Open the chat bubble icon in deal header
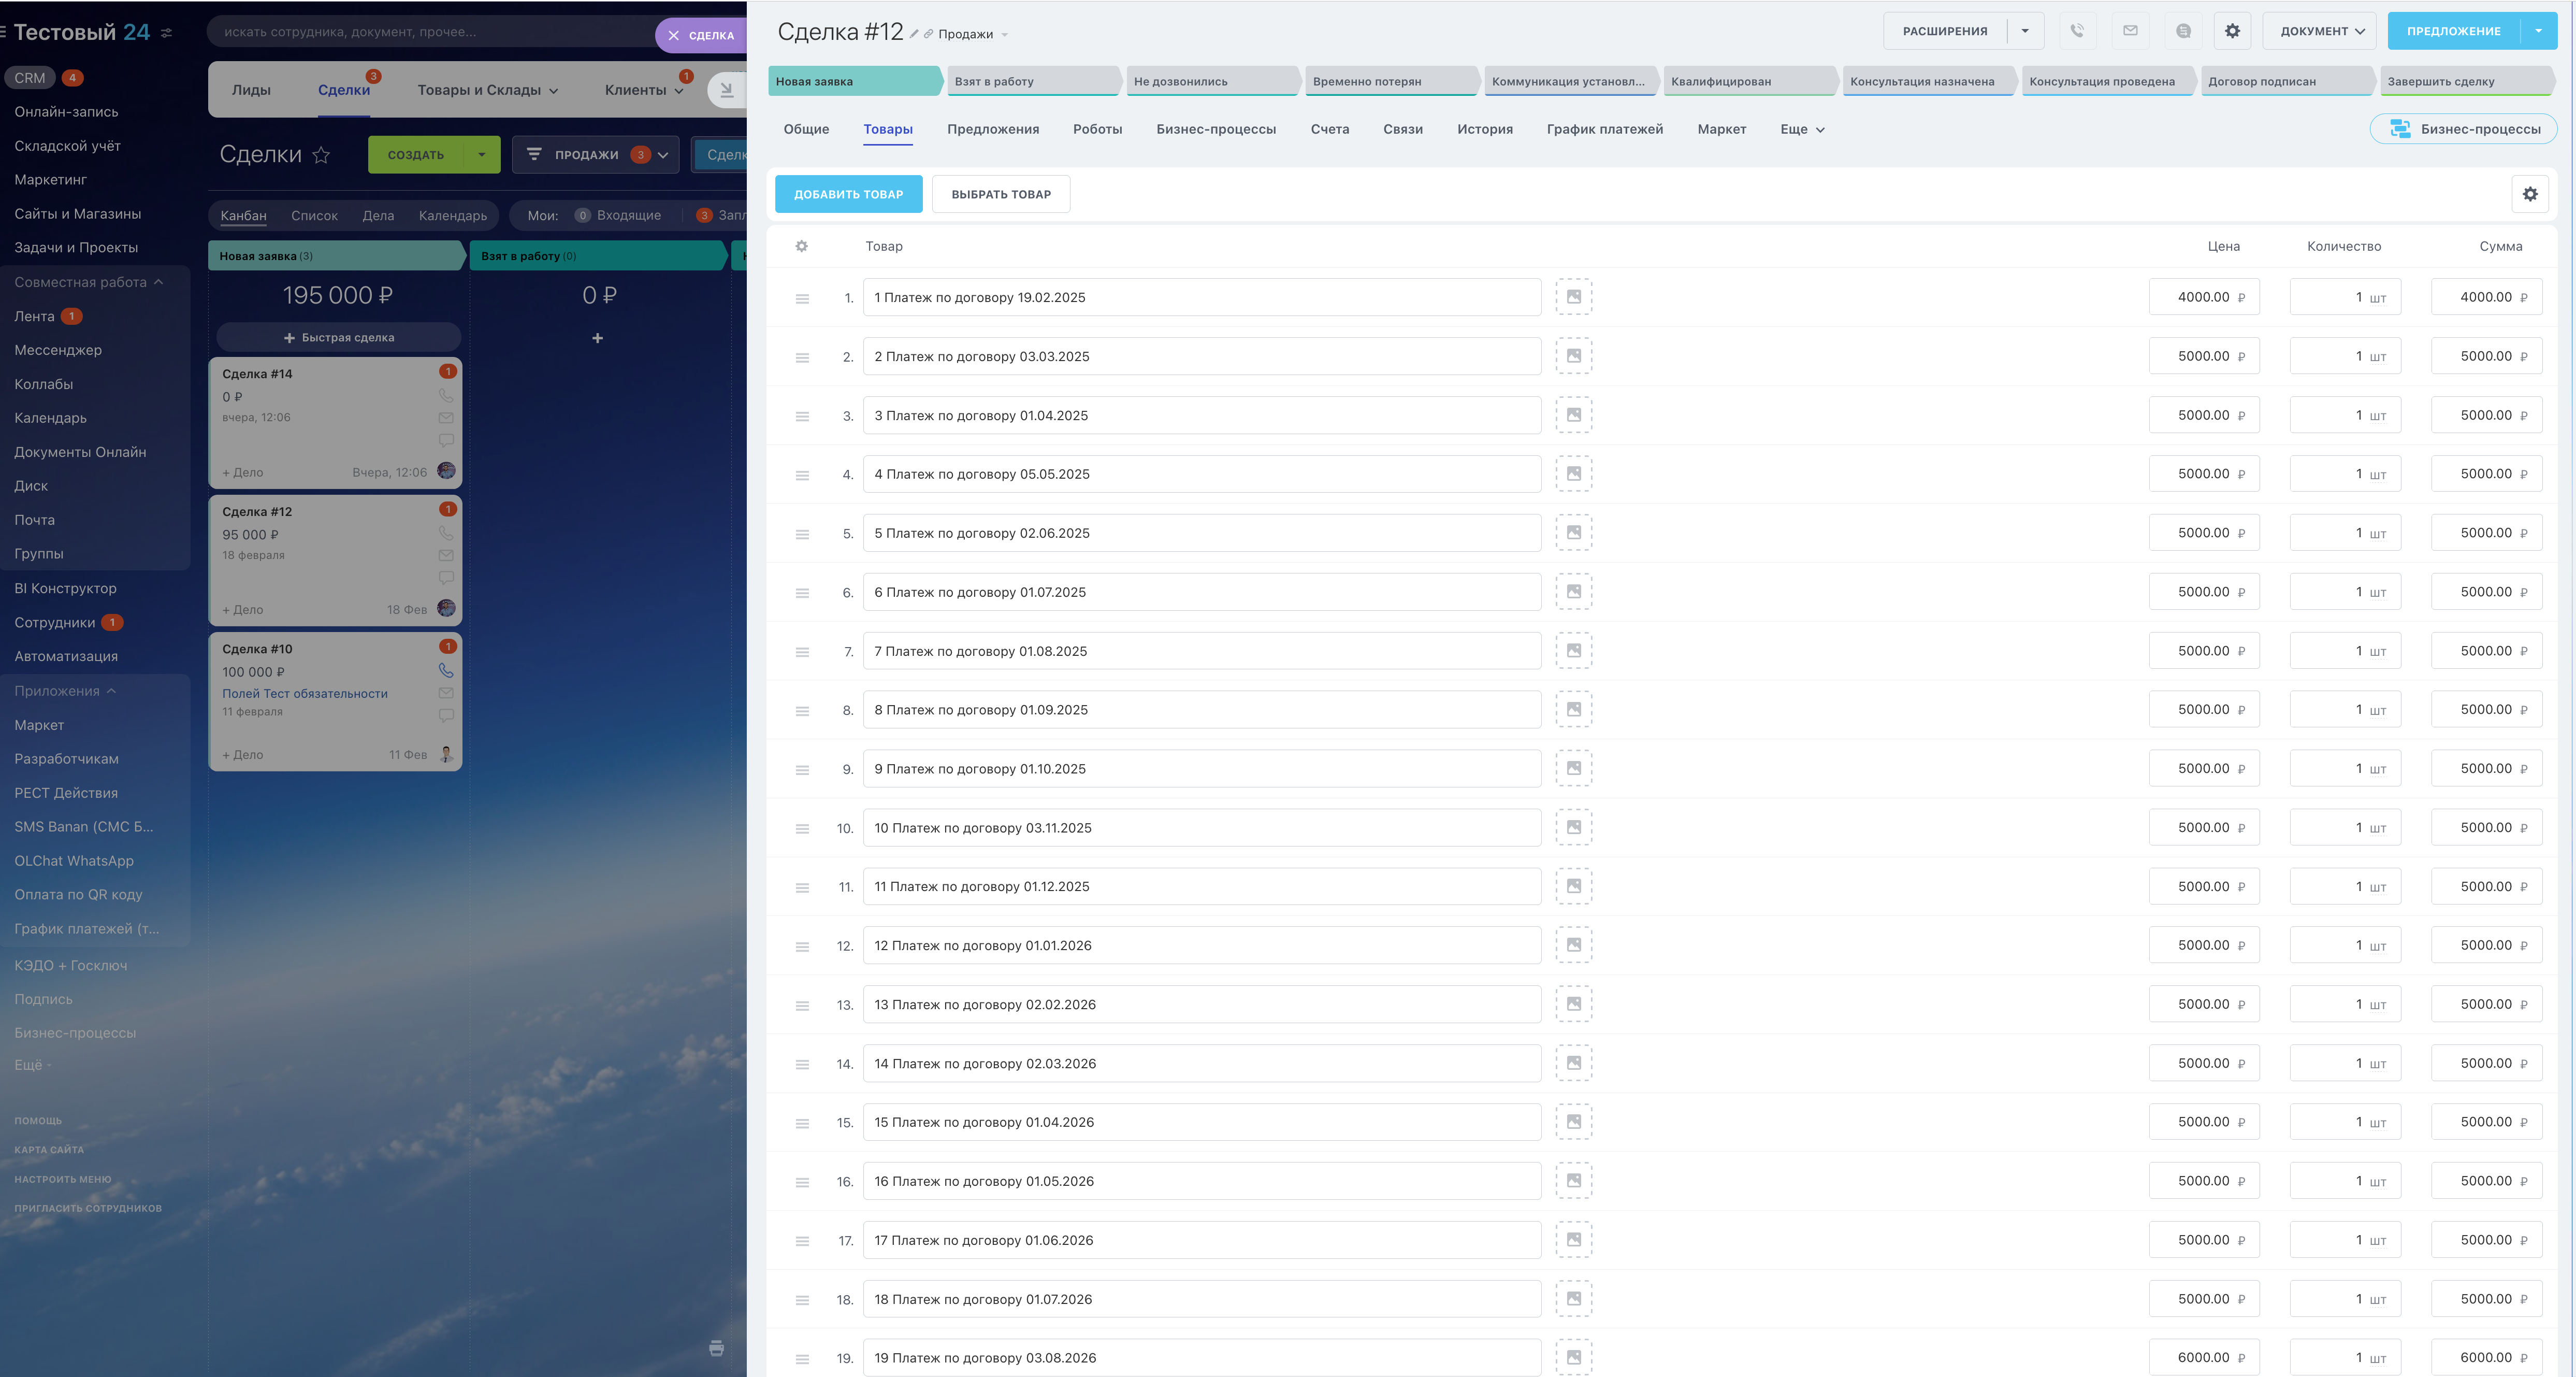The width and height of the screenshot is (2576, 1377). (x=2184, y=31)
